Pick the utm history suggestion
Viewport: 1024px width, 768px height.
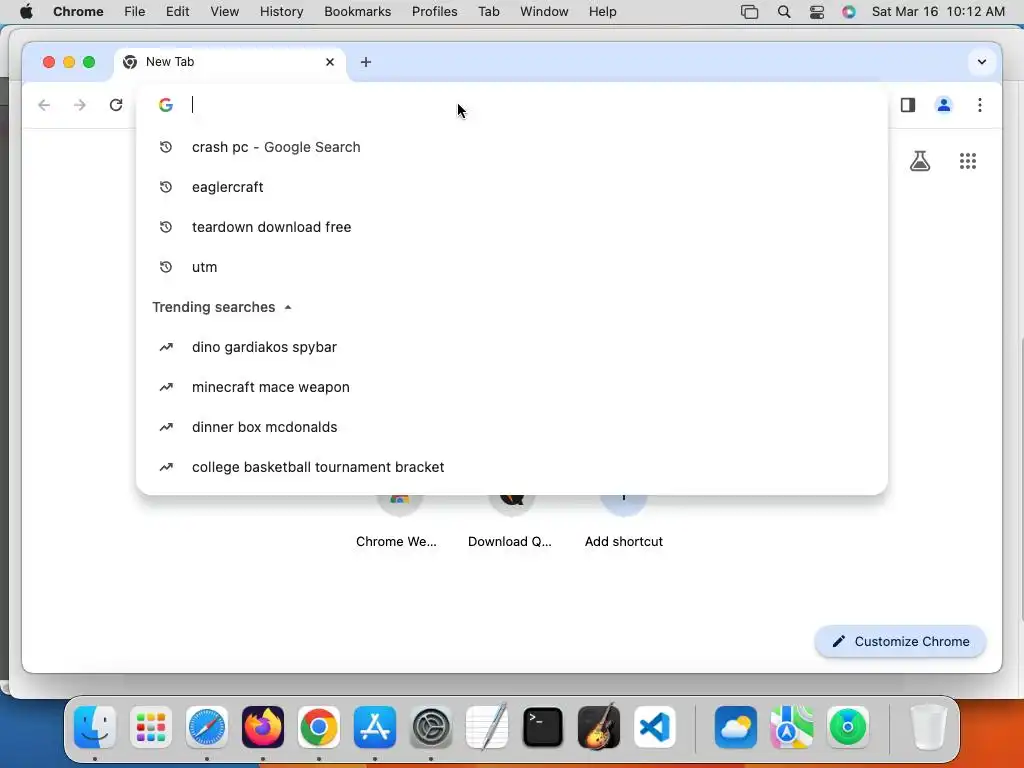[511, 266]
